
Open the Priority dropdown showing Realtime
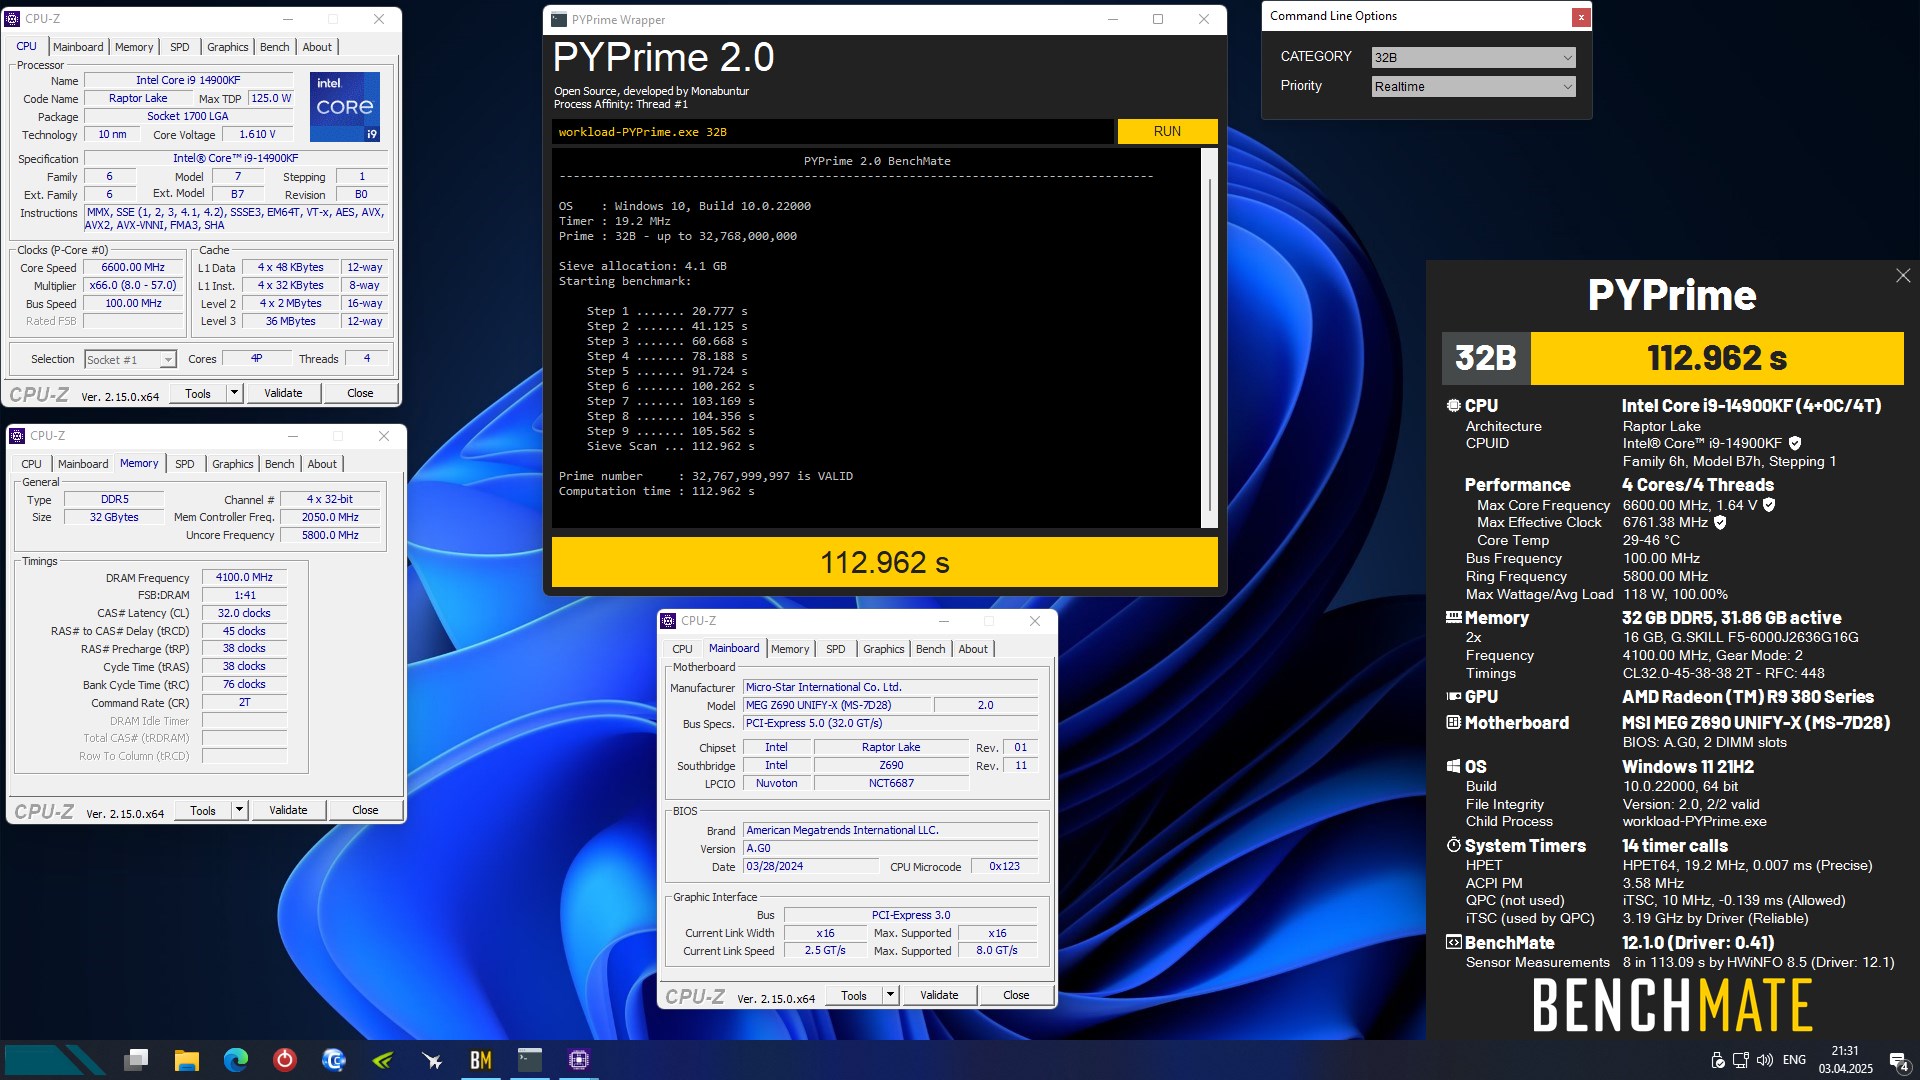coord(1473,87)
